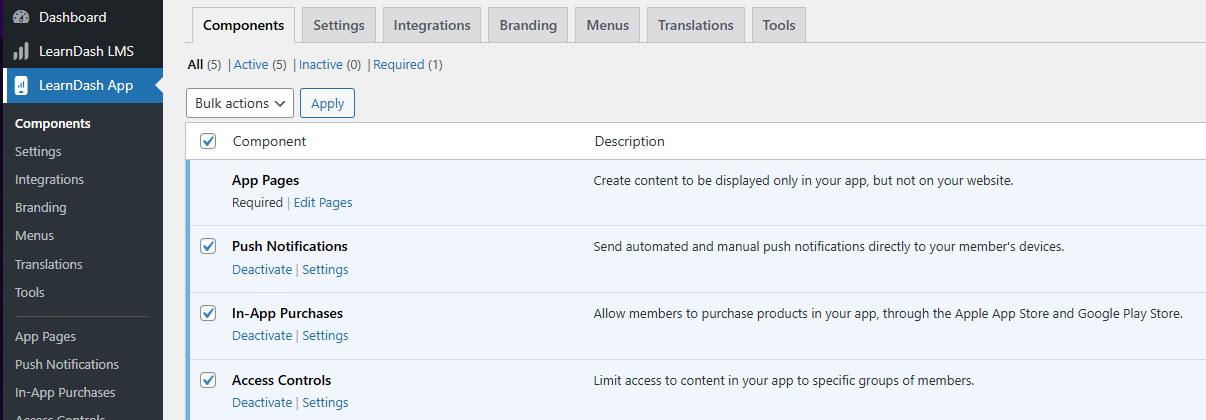Deactivate the Access Controls component

262,403
